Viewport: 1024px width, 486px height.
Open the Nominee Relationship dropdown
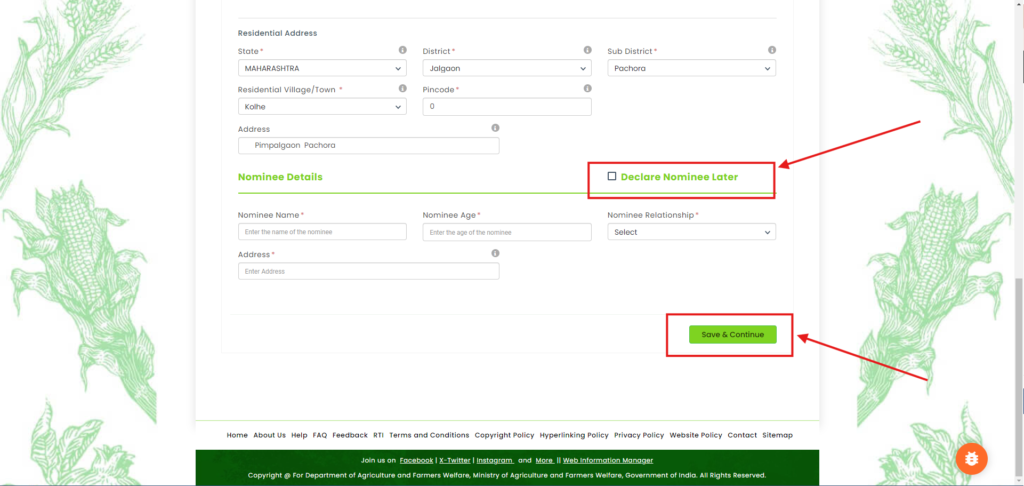click(x=691, y=232)
